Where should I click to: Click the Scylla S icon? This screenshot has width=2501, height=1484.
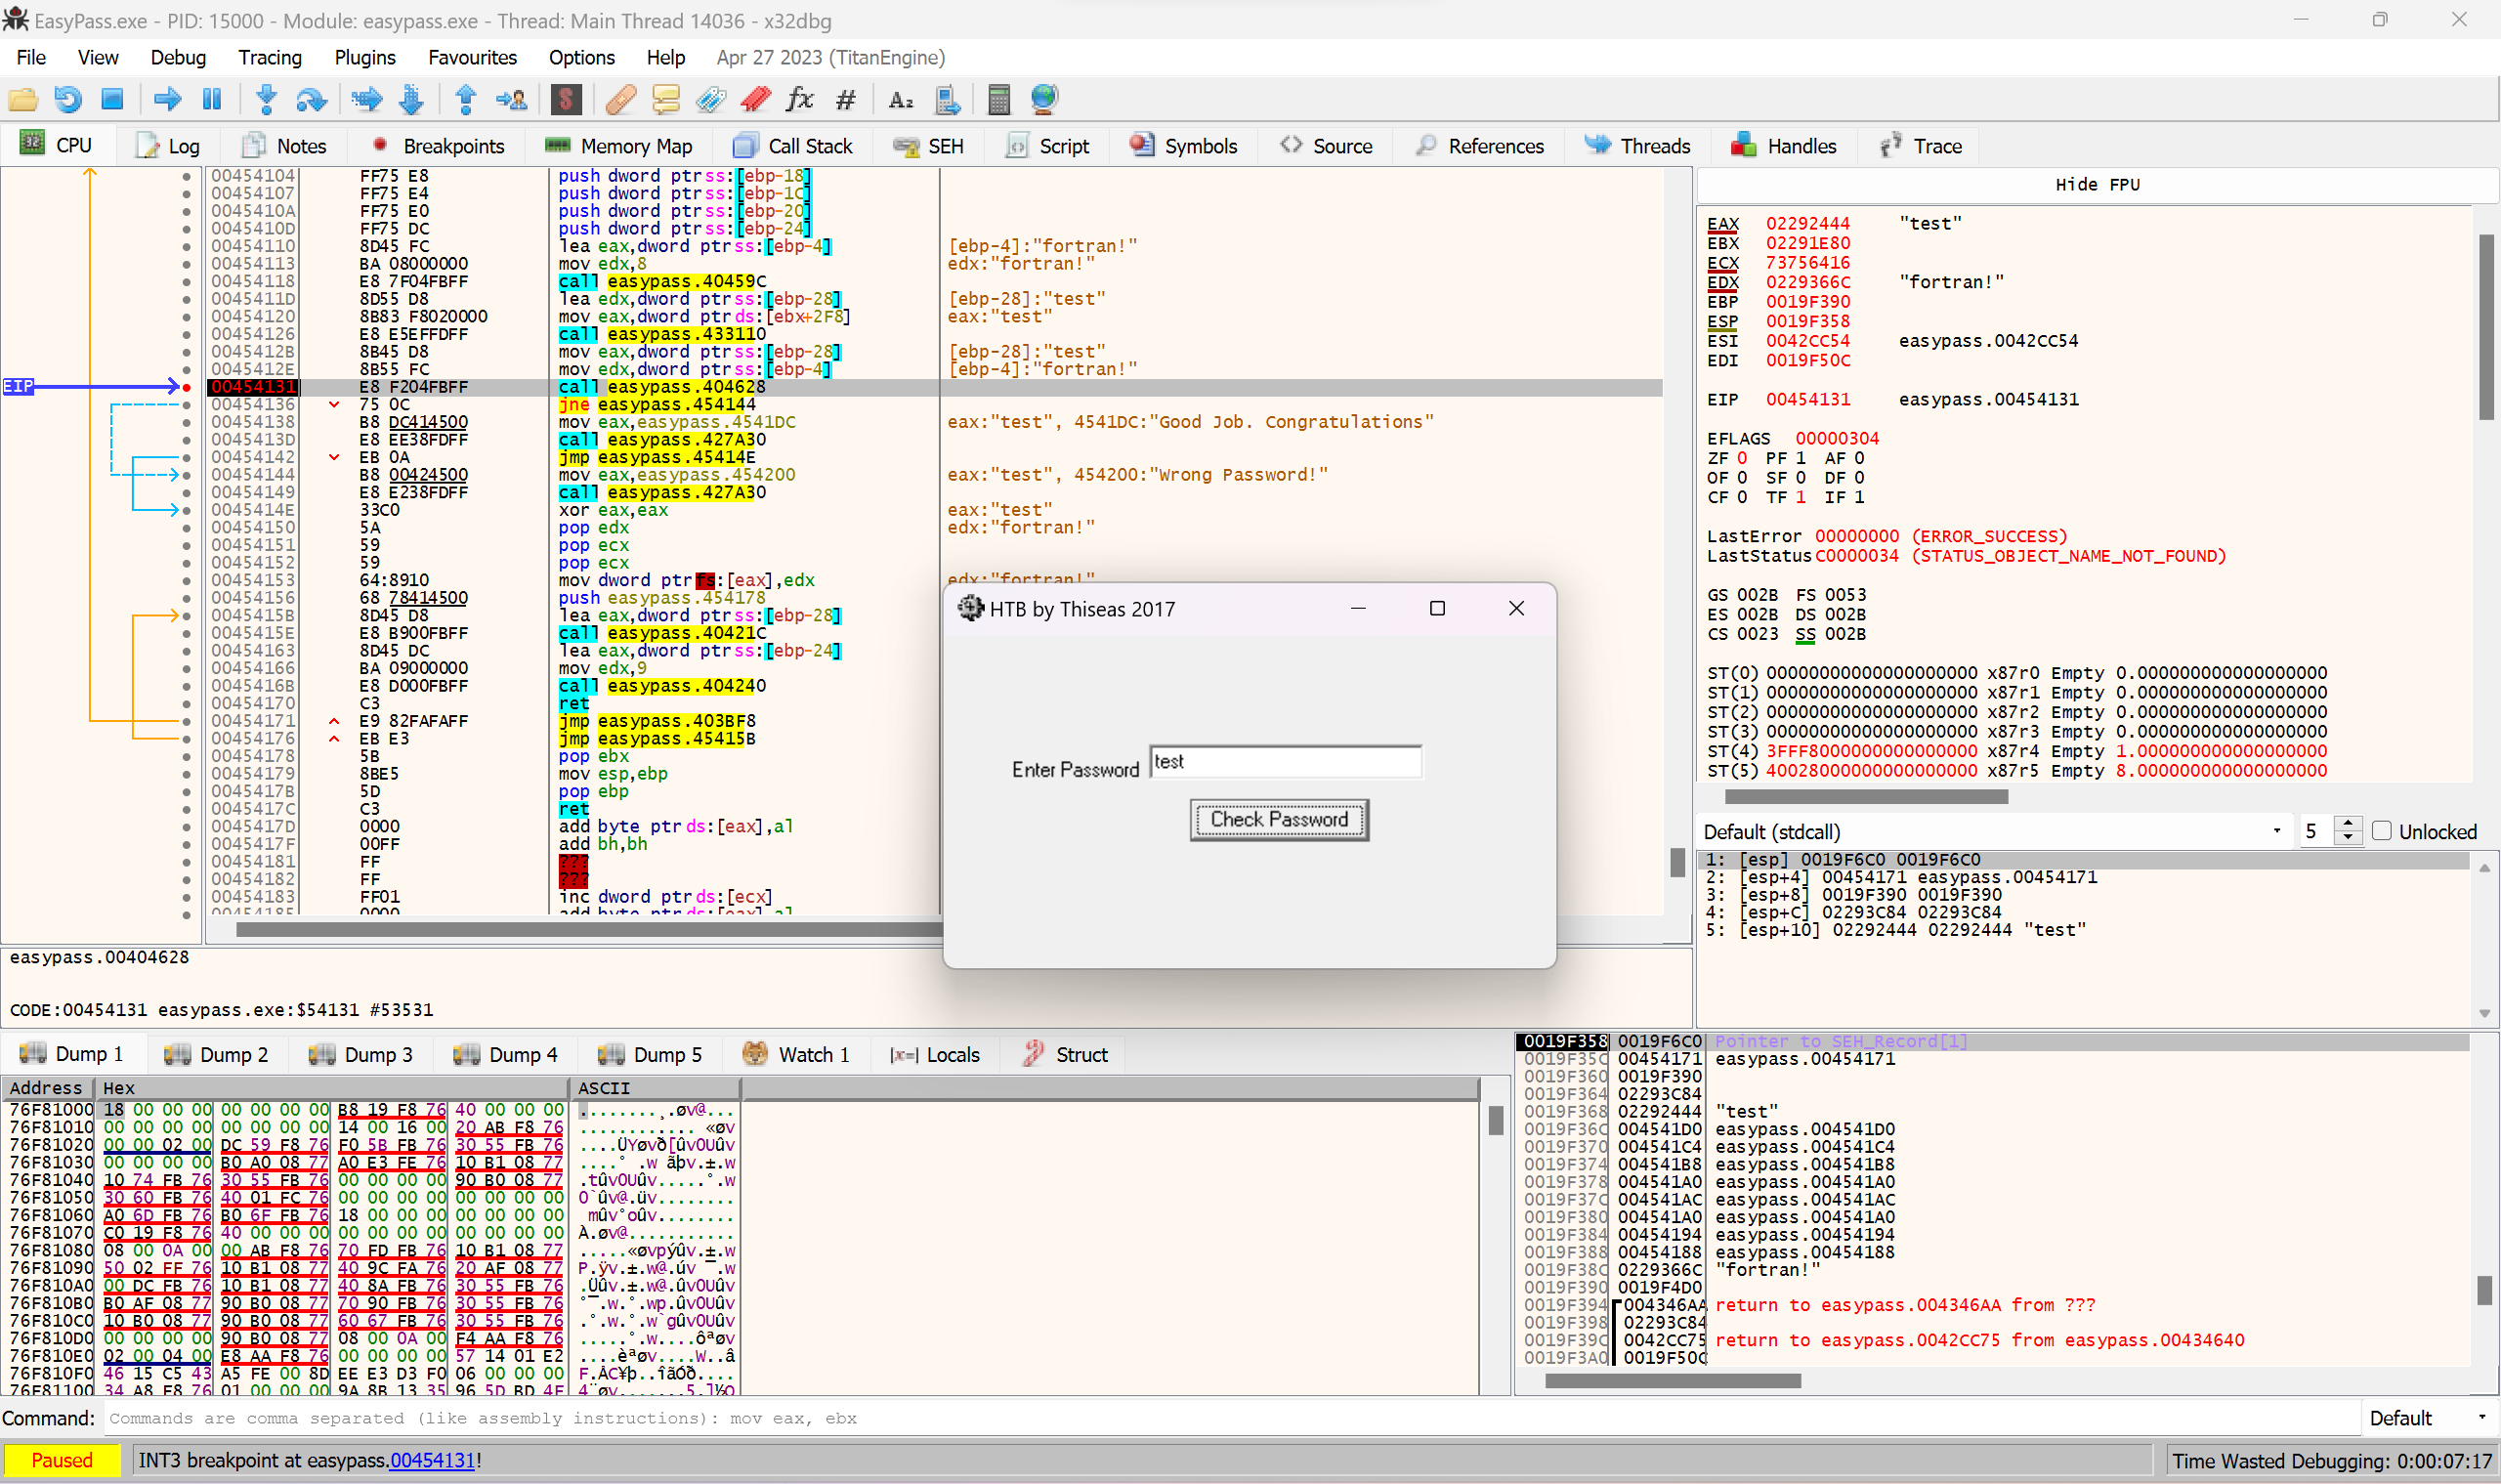(566, 99)
